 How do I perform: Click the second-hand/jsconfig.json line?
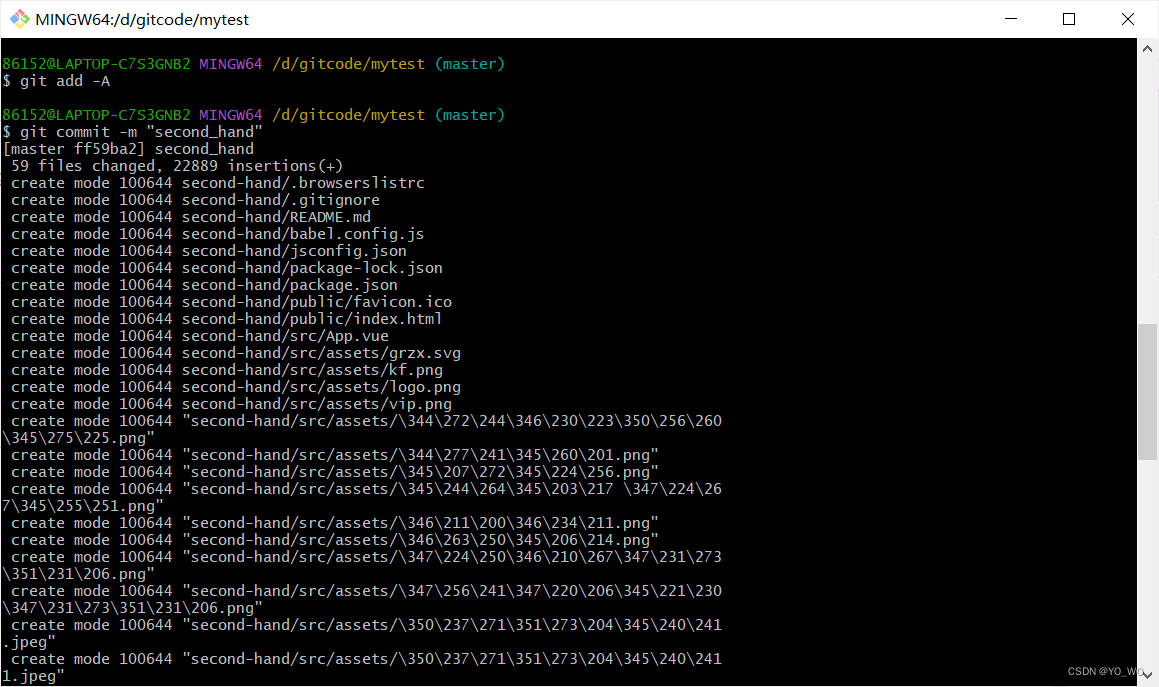208,251
